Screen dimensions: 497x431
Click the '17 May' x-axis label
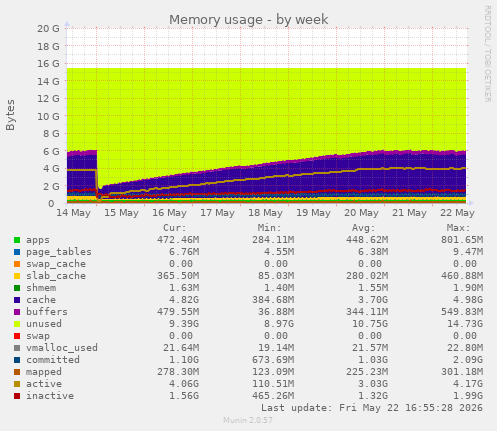coord(217,213)
